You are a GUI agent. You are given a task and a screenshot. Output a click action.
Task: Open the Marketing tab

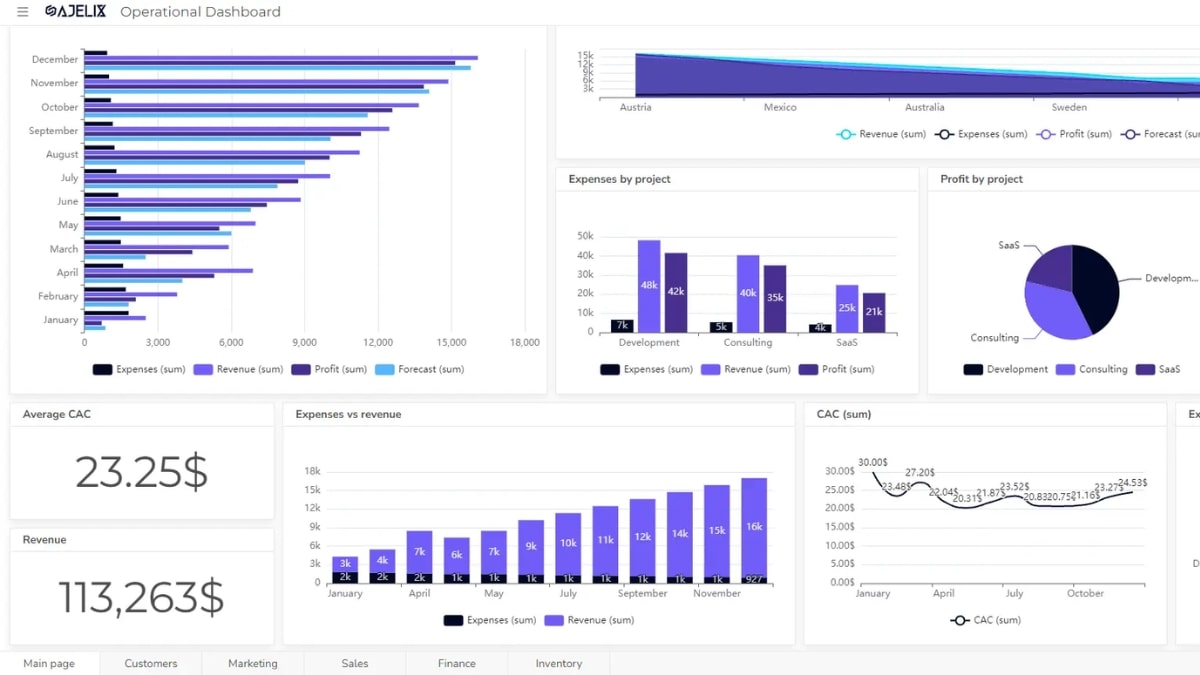(253, 663)
